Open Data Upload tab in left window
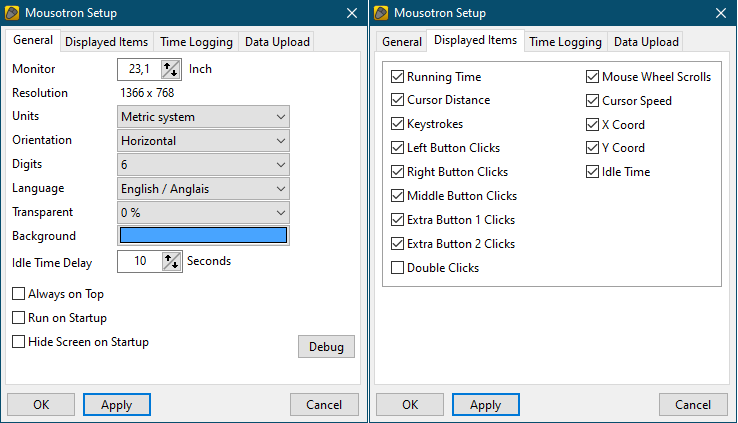738x423 pixels. click(277, 42)
